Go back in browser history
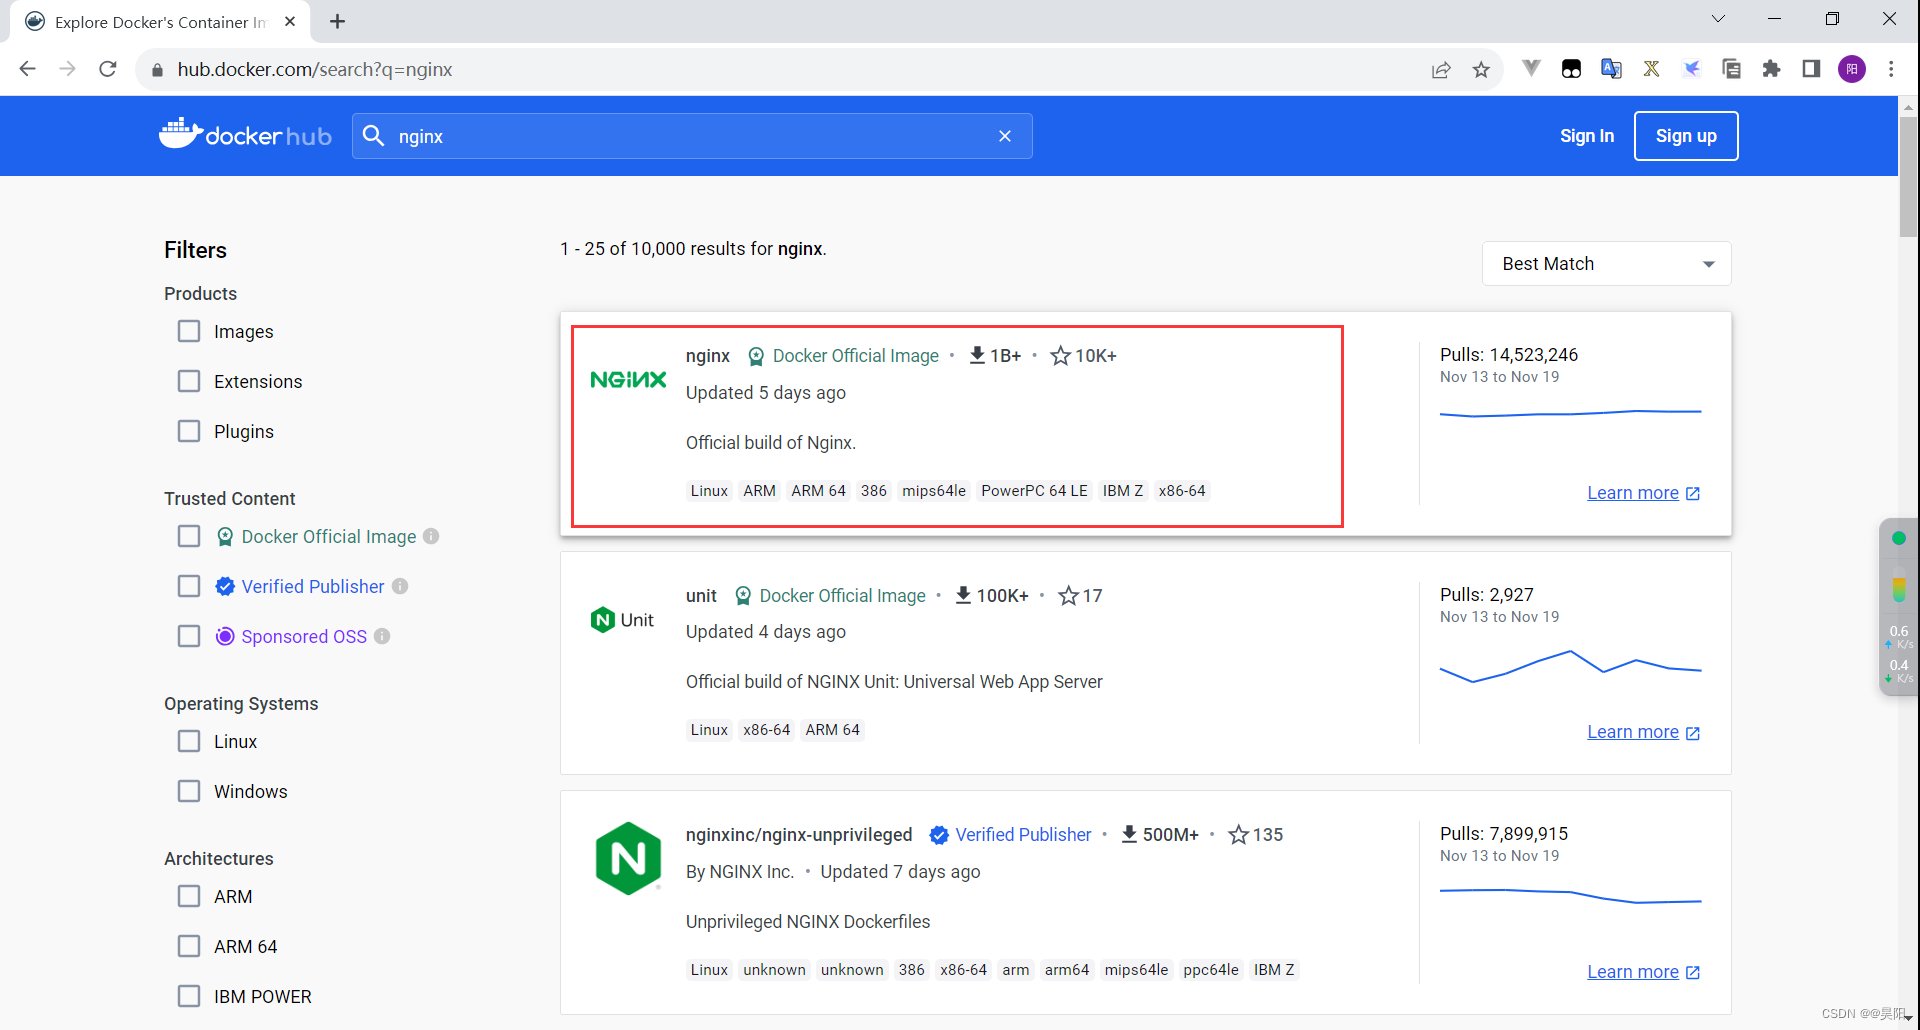This screenshot has height=1030, width=1920. click(x=28, y=69)
